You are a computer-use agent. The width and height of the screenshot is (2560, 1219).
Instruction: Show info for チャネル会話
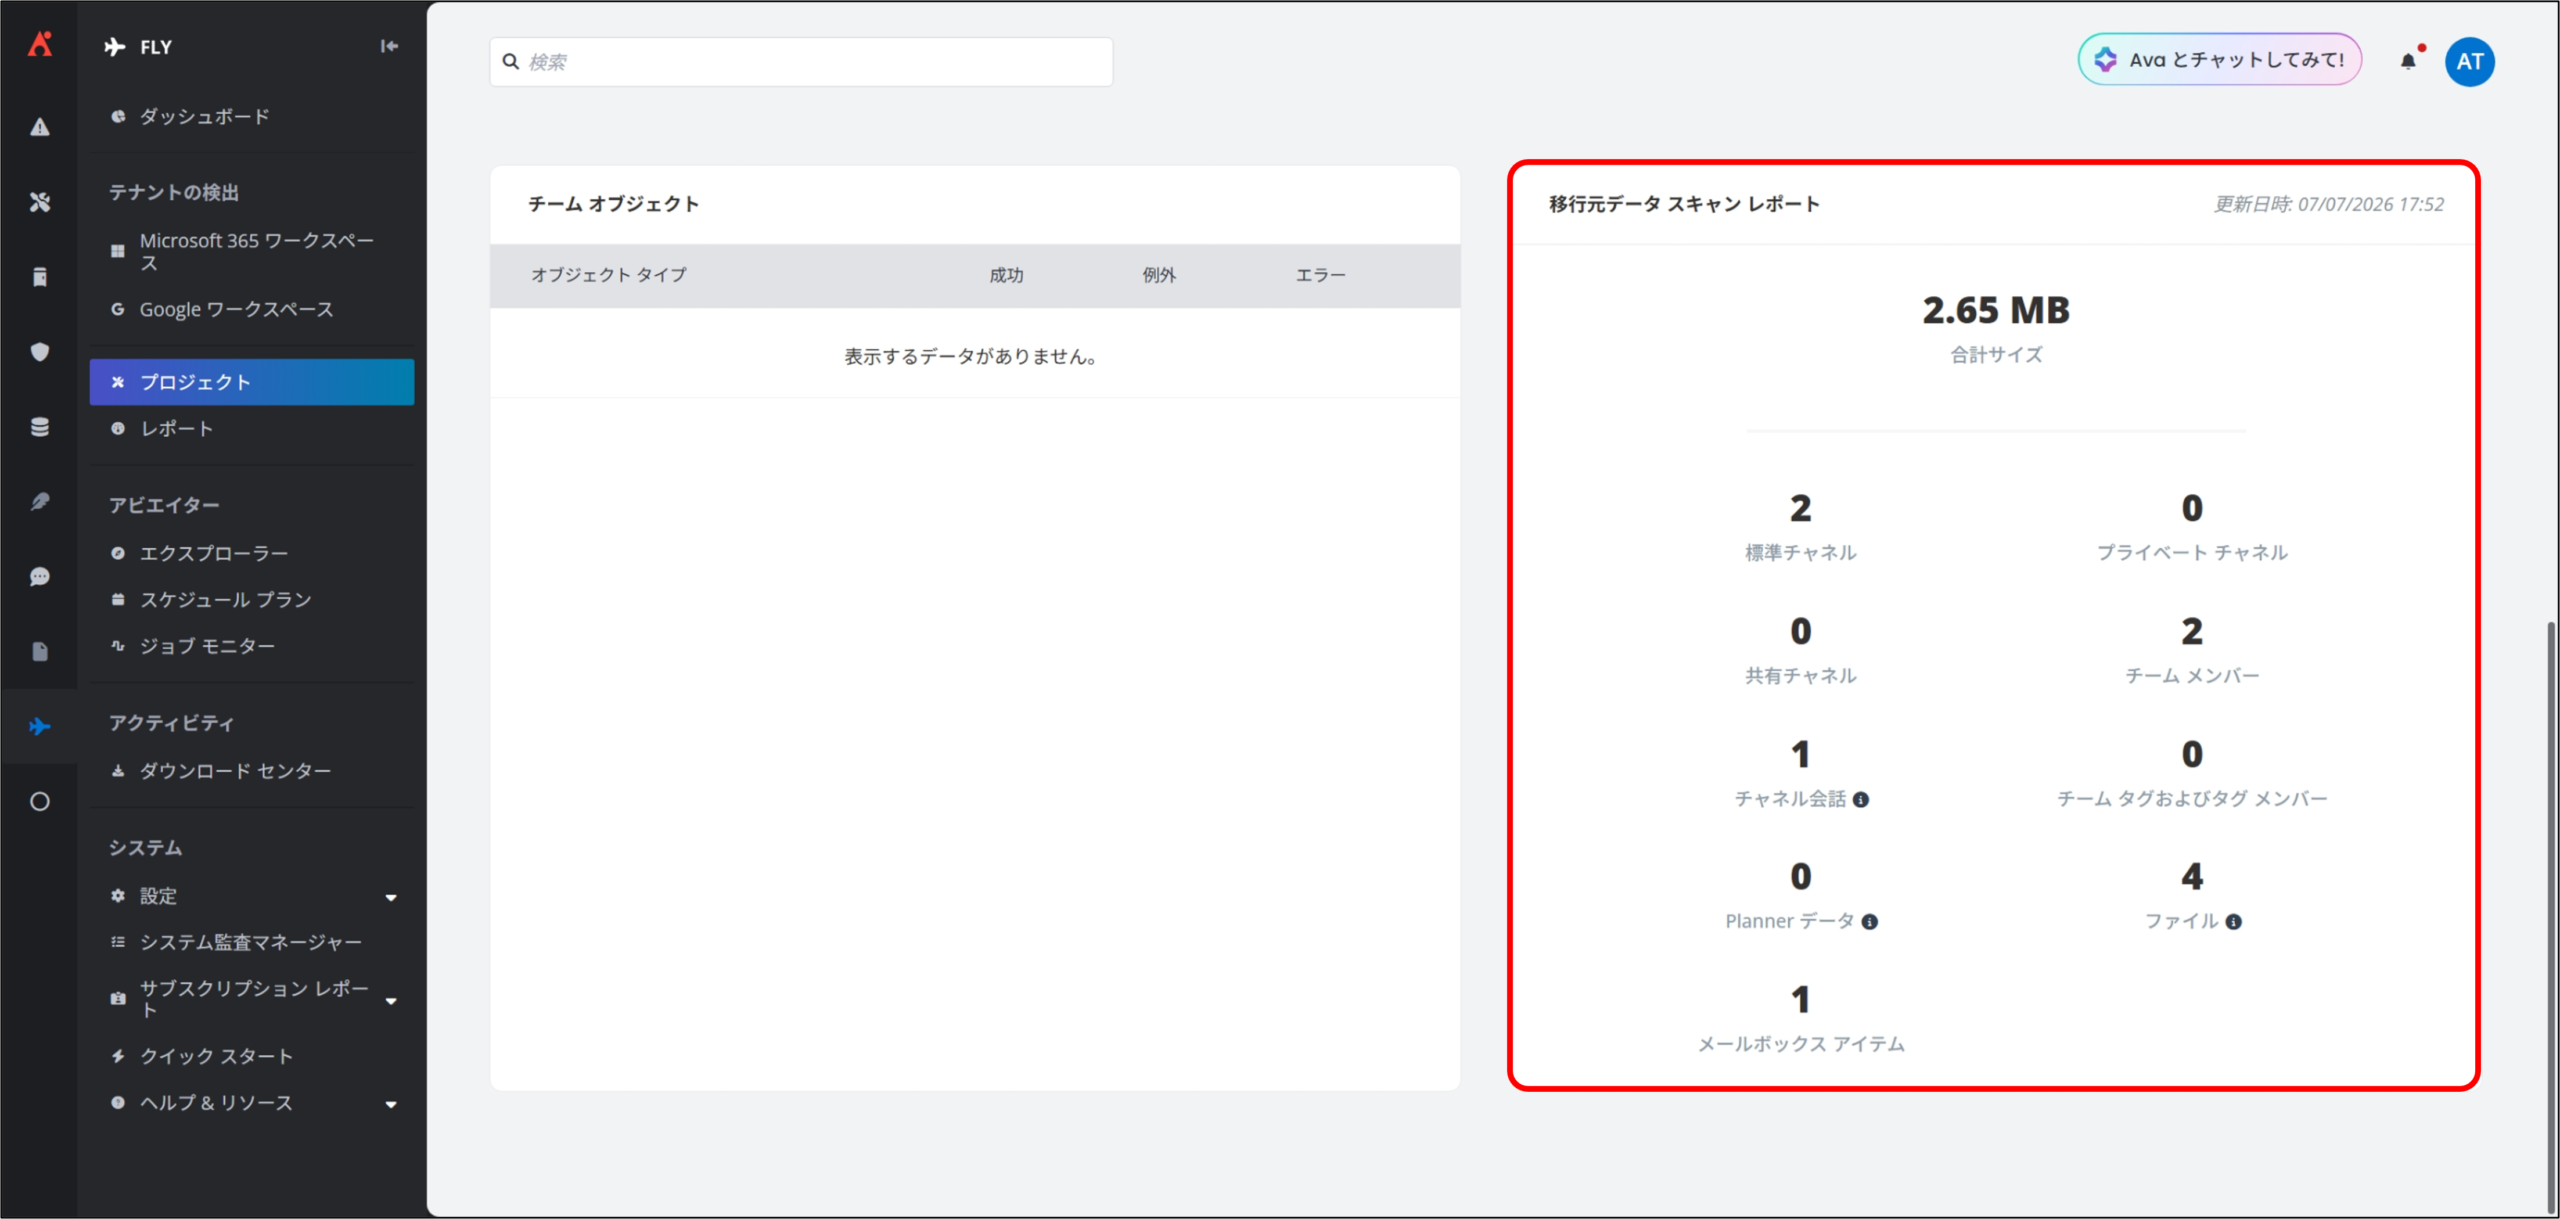[x=1861, y=799]
